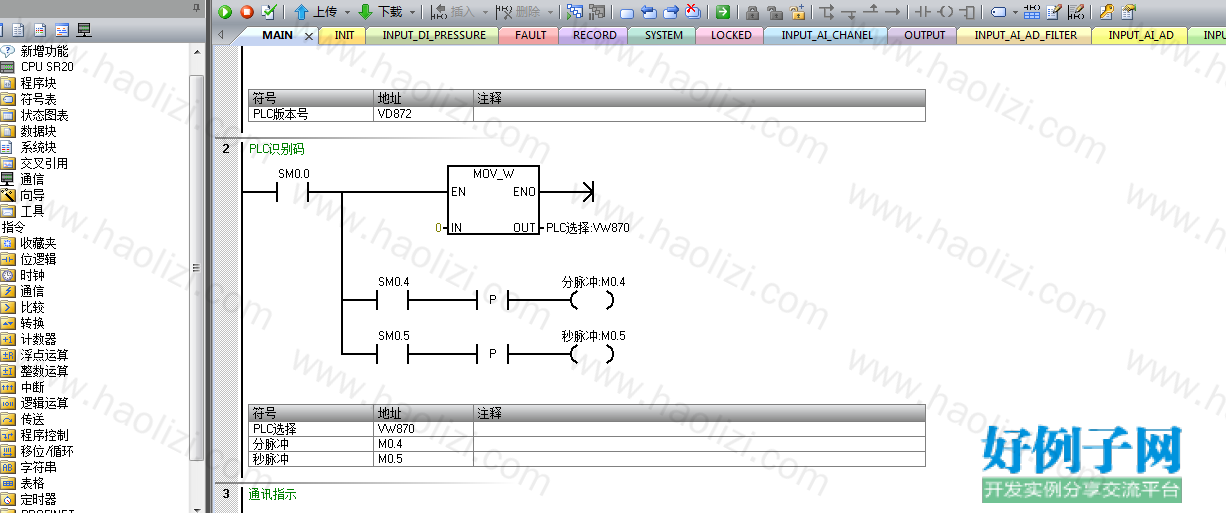Click the project tree vertical scrollbar

[197, 266]
